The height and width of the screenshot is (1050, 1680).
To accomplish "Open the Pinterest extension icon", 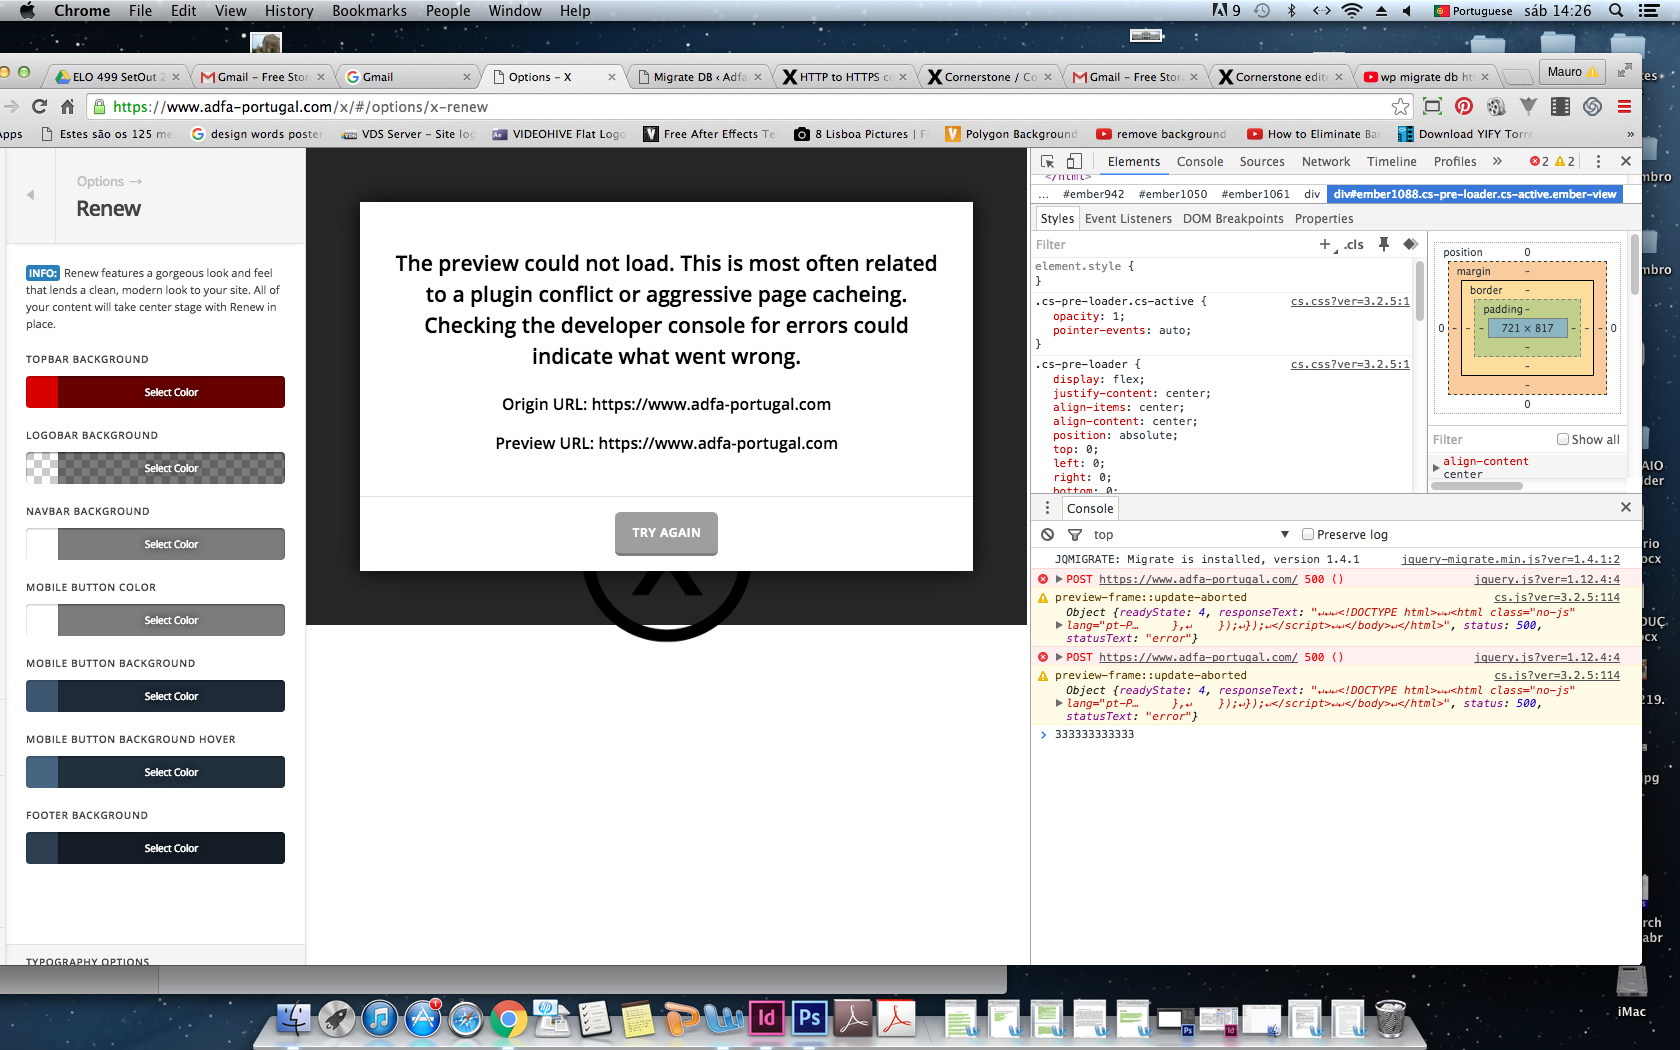I will pos(1464,107).
